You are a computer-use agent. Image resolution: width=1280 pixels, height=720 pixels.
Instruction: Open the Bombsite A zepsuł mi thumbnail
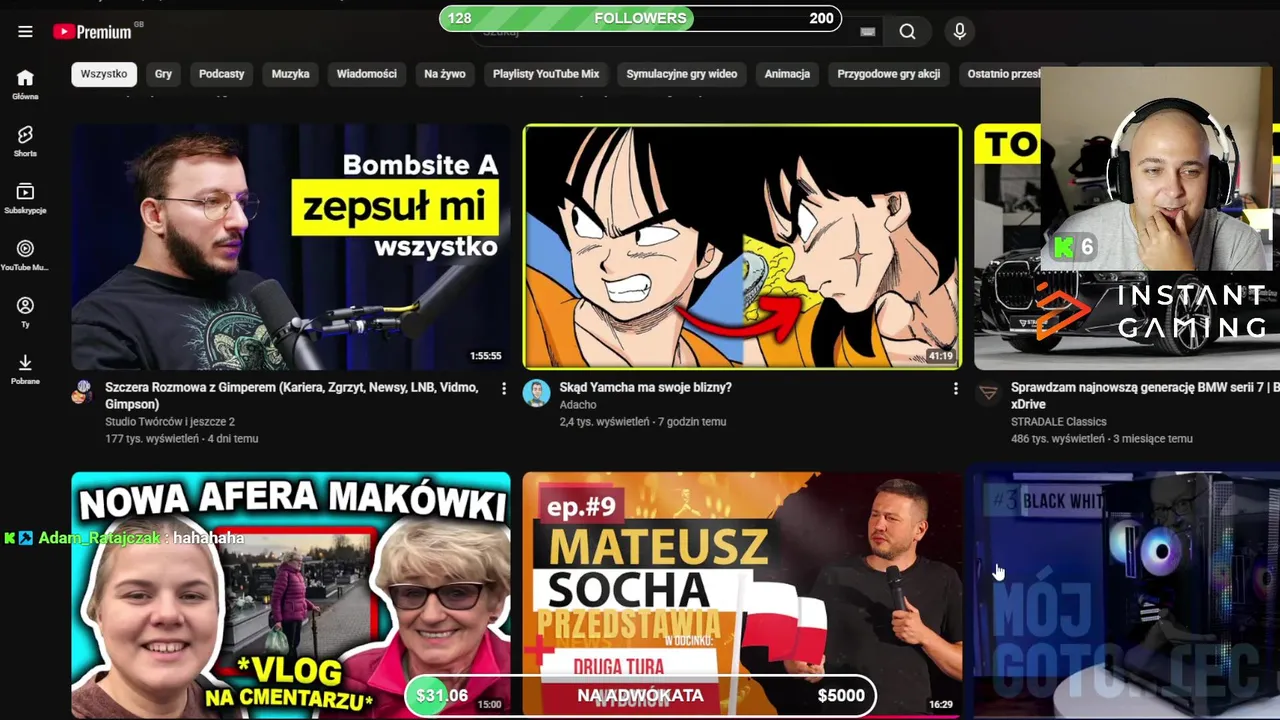point(291,247)
